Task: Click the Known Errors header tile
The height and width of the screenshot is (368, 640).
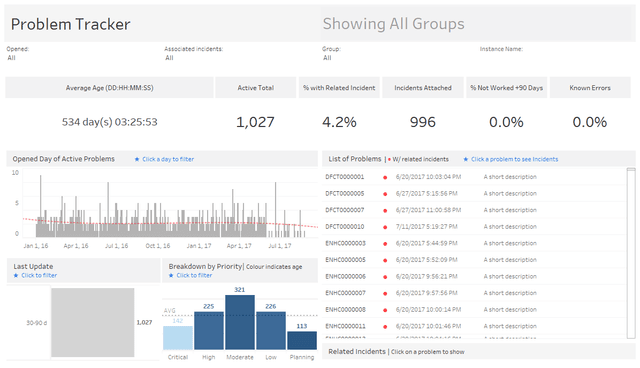Action: click(590, 87)
